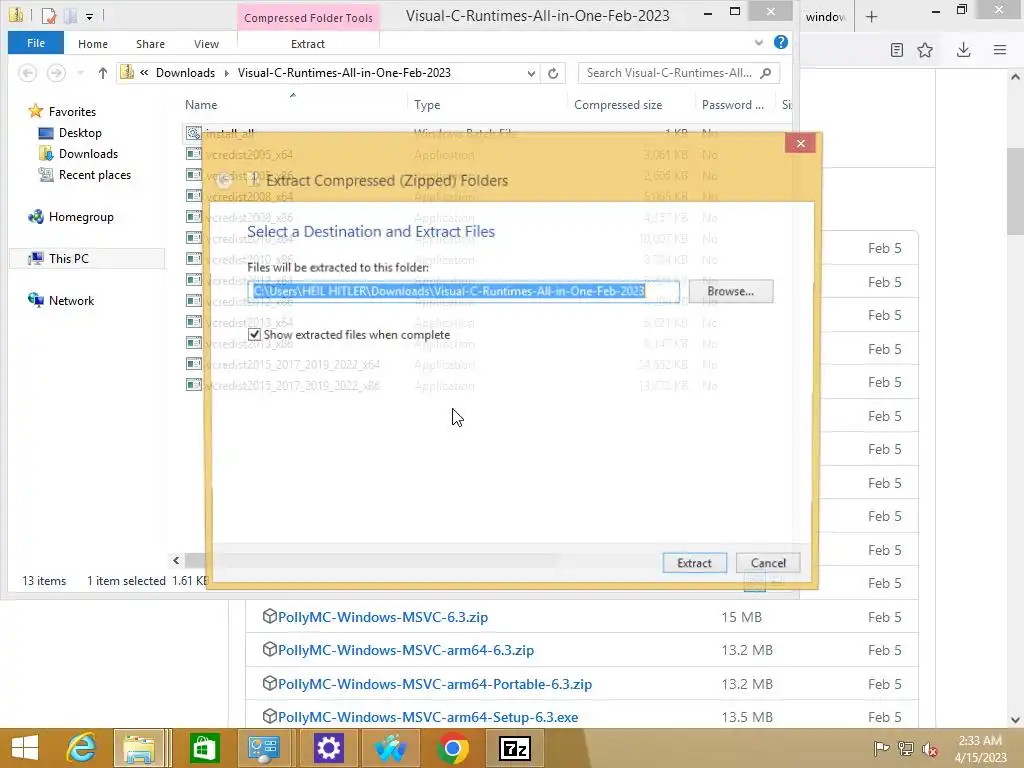
Task: Launch Chrome from the taskbar
Action: pyautogui.click(x=453, y=748)
